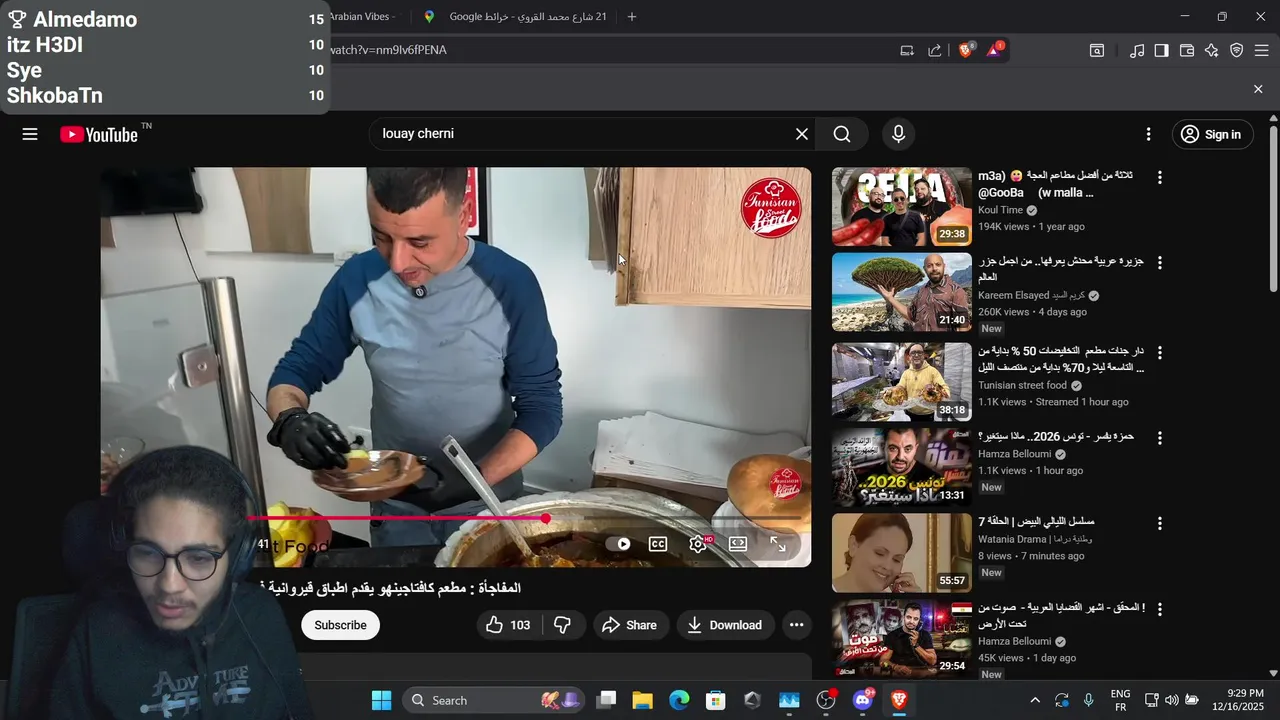Viewport: 1280px width, 720px height.
Task: Open YouTube settings three-dot menu near Sign in
Action: pos(1149,134)
